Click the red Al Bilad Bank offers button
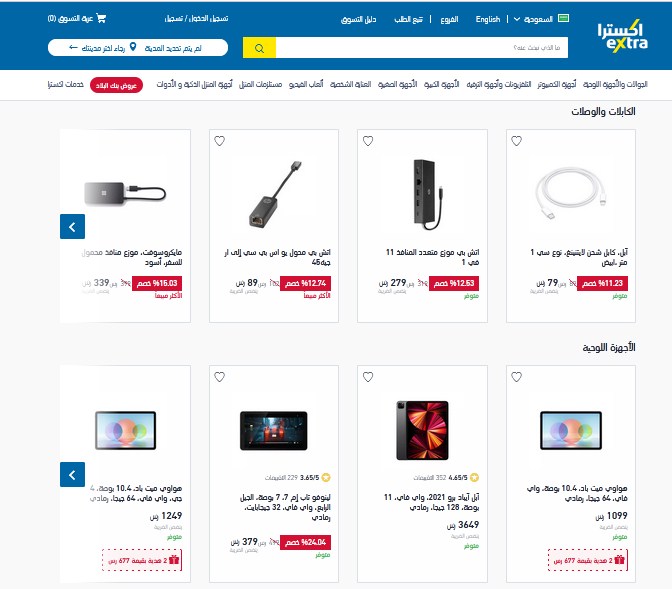672x589 pixels. coord(116,85)
